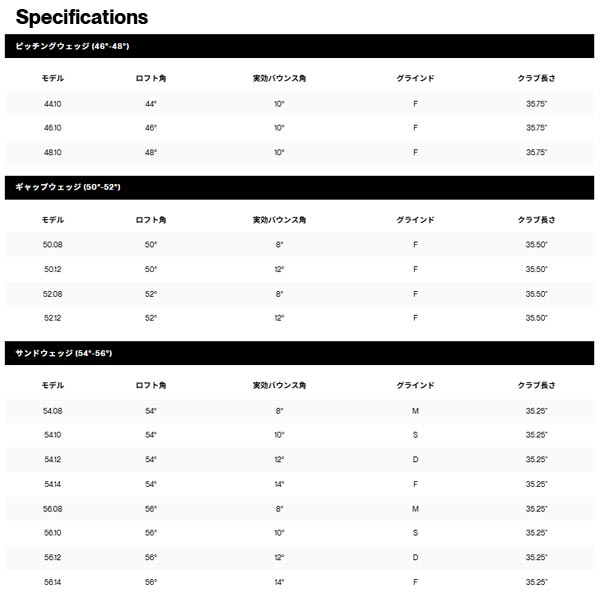Select model 54.08 in sand wedge table
The image size is (600, 600).
click(53, 411)
